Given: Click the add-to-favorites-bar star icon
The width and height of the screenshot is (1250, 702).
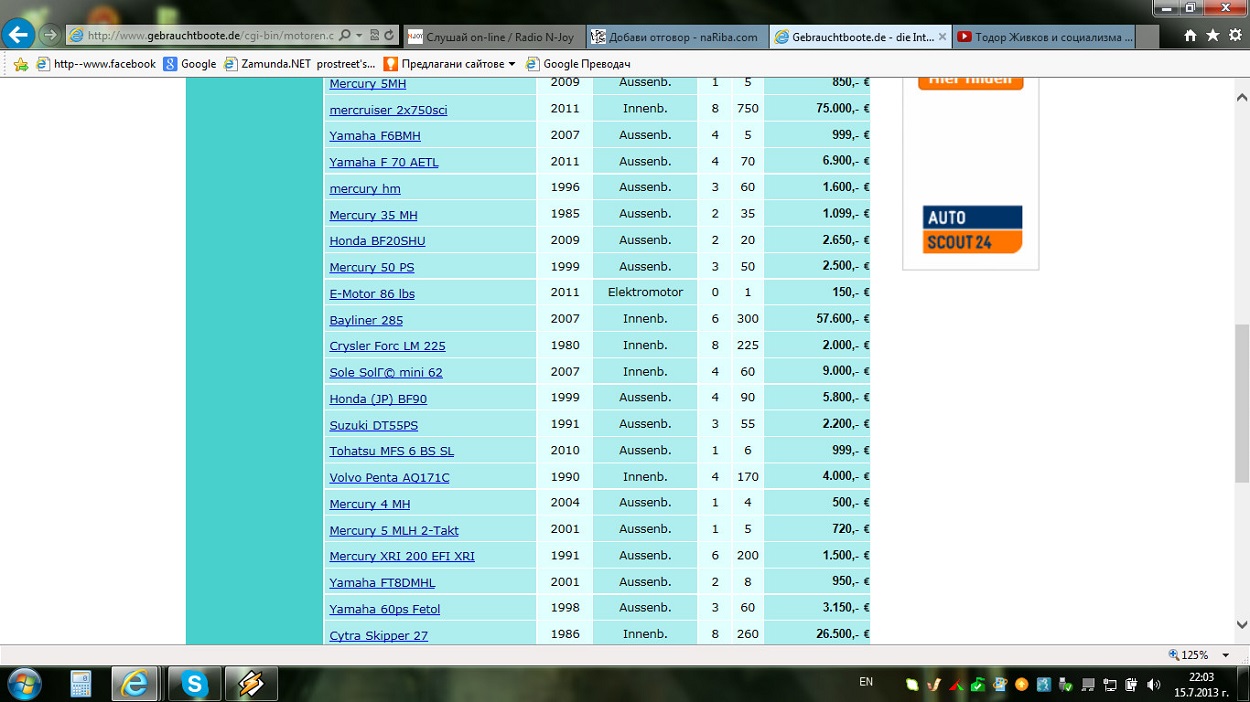Looking at the screenshot, I should tap(20, 64).
